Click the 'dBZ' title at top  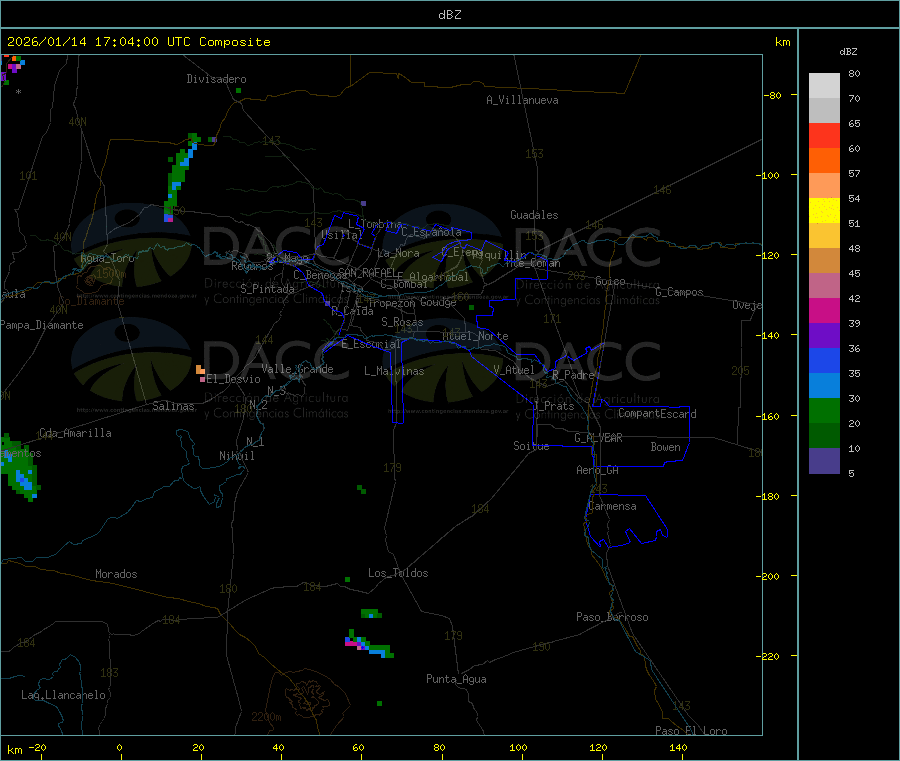(449, 15)
